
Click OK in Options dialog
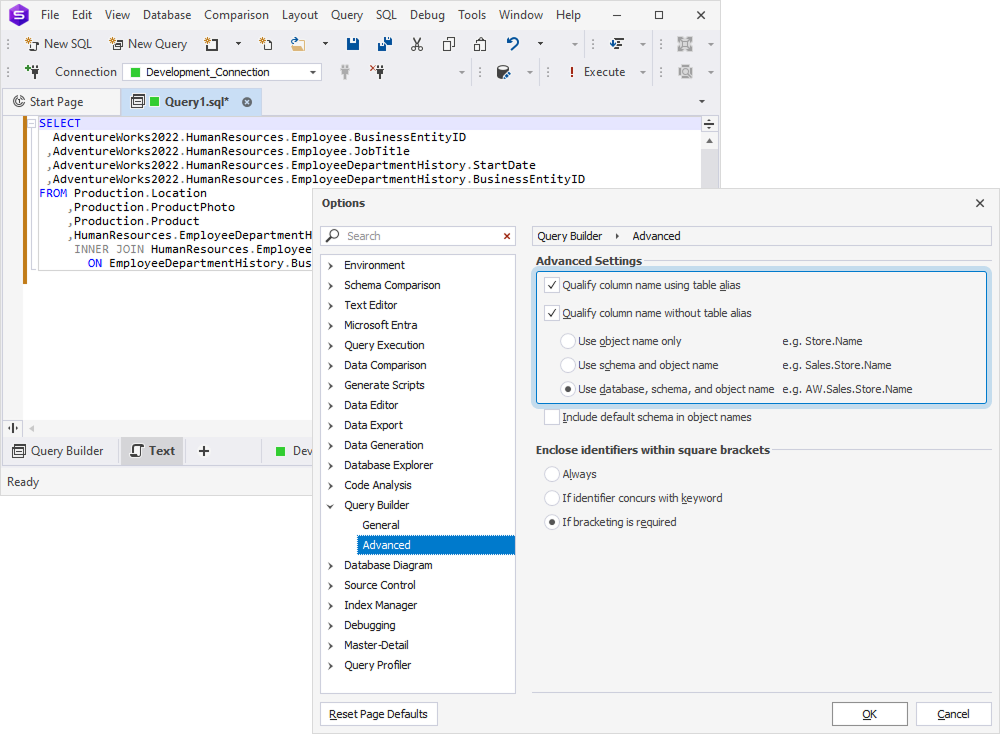click(869, 714)
